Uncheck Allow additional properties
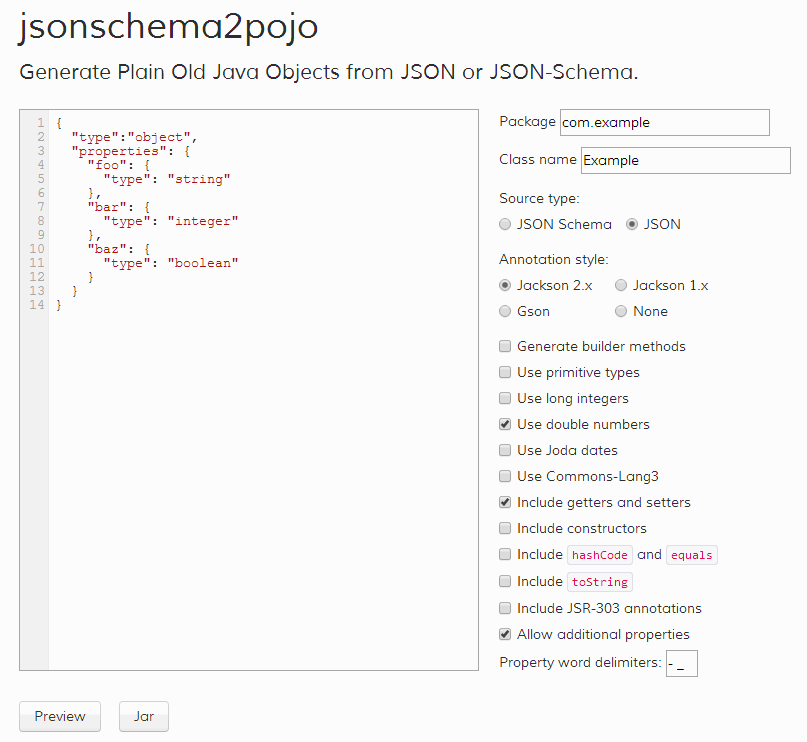The height and width of the screenshot is (742, 807). tap(506, 635)
